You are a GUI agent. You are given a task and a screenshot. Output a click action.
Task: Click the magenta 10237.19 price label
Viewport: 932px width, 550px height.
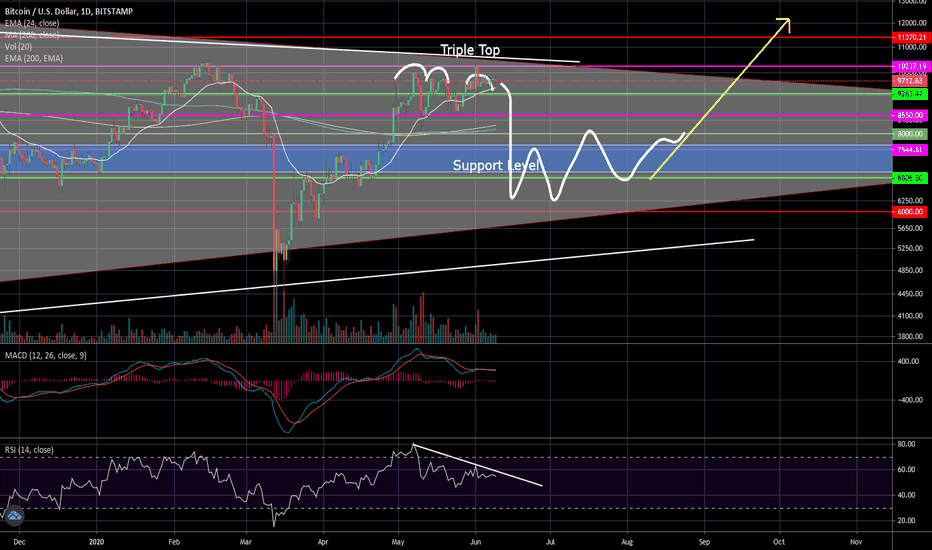(x=910, y=67)
